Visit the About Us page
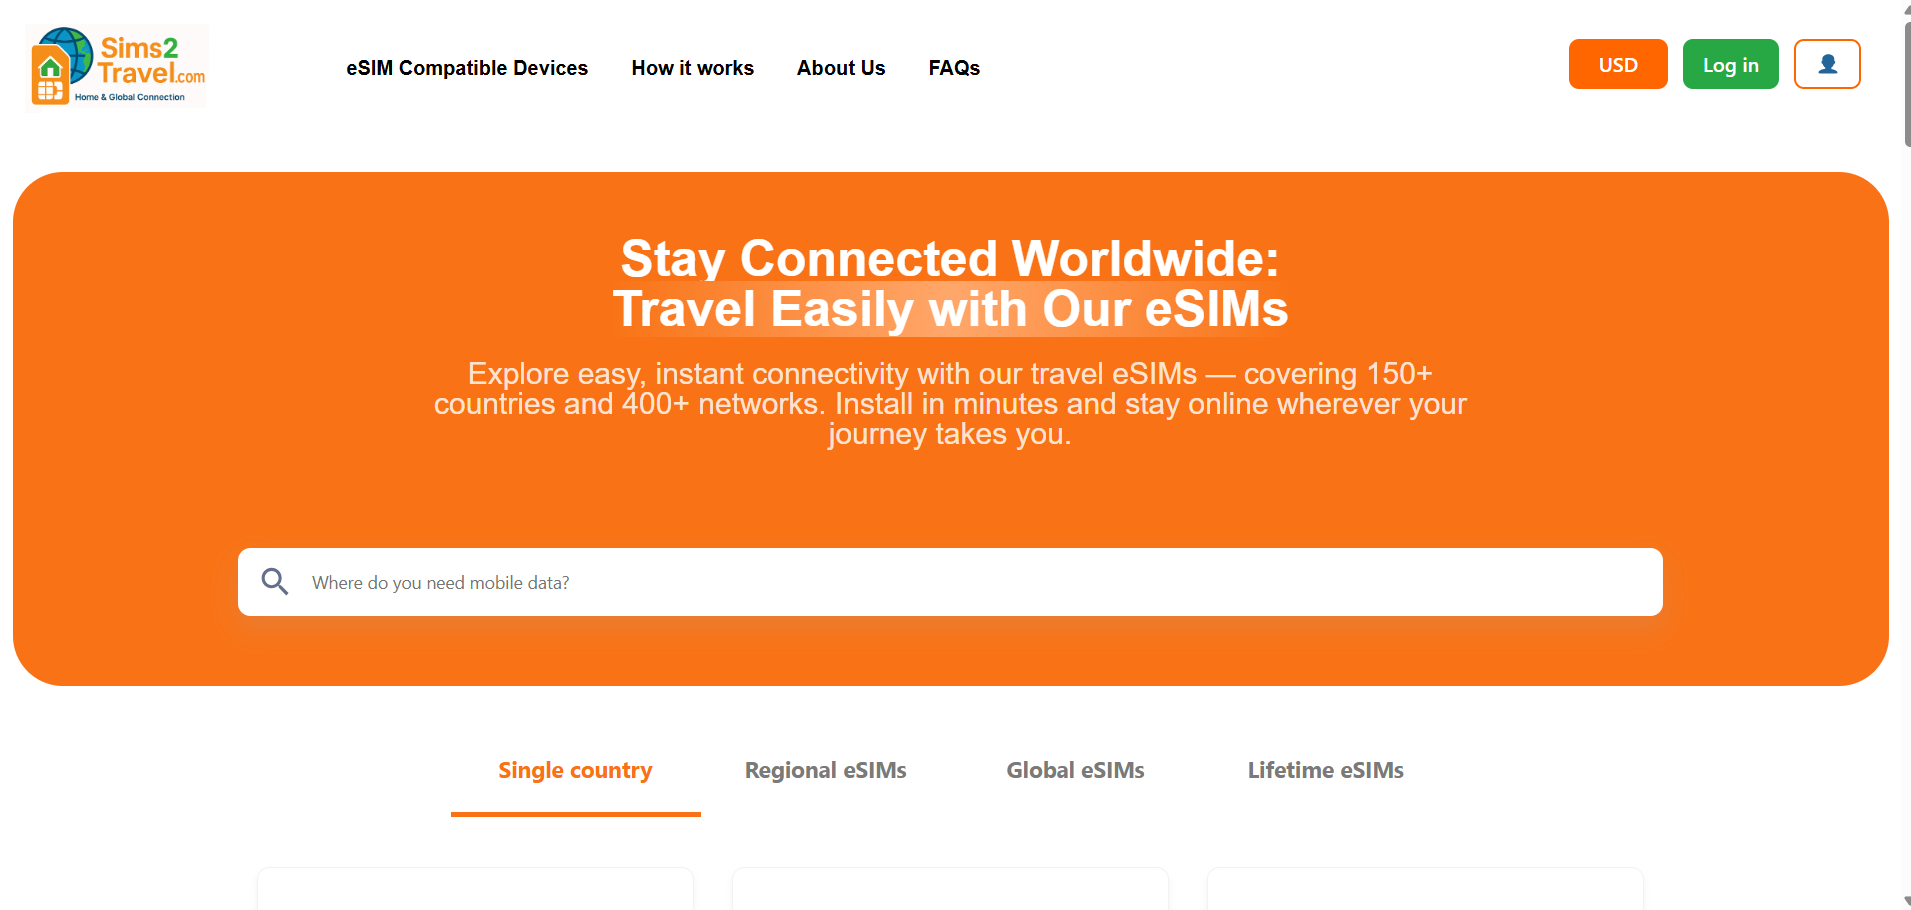Viewport: 1911px width, 910px height. pyautogui.click(x=840, y=68)
